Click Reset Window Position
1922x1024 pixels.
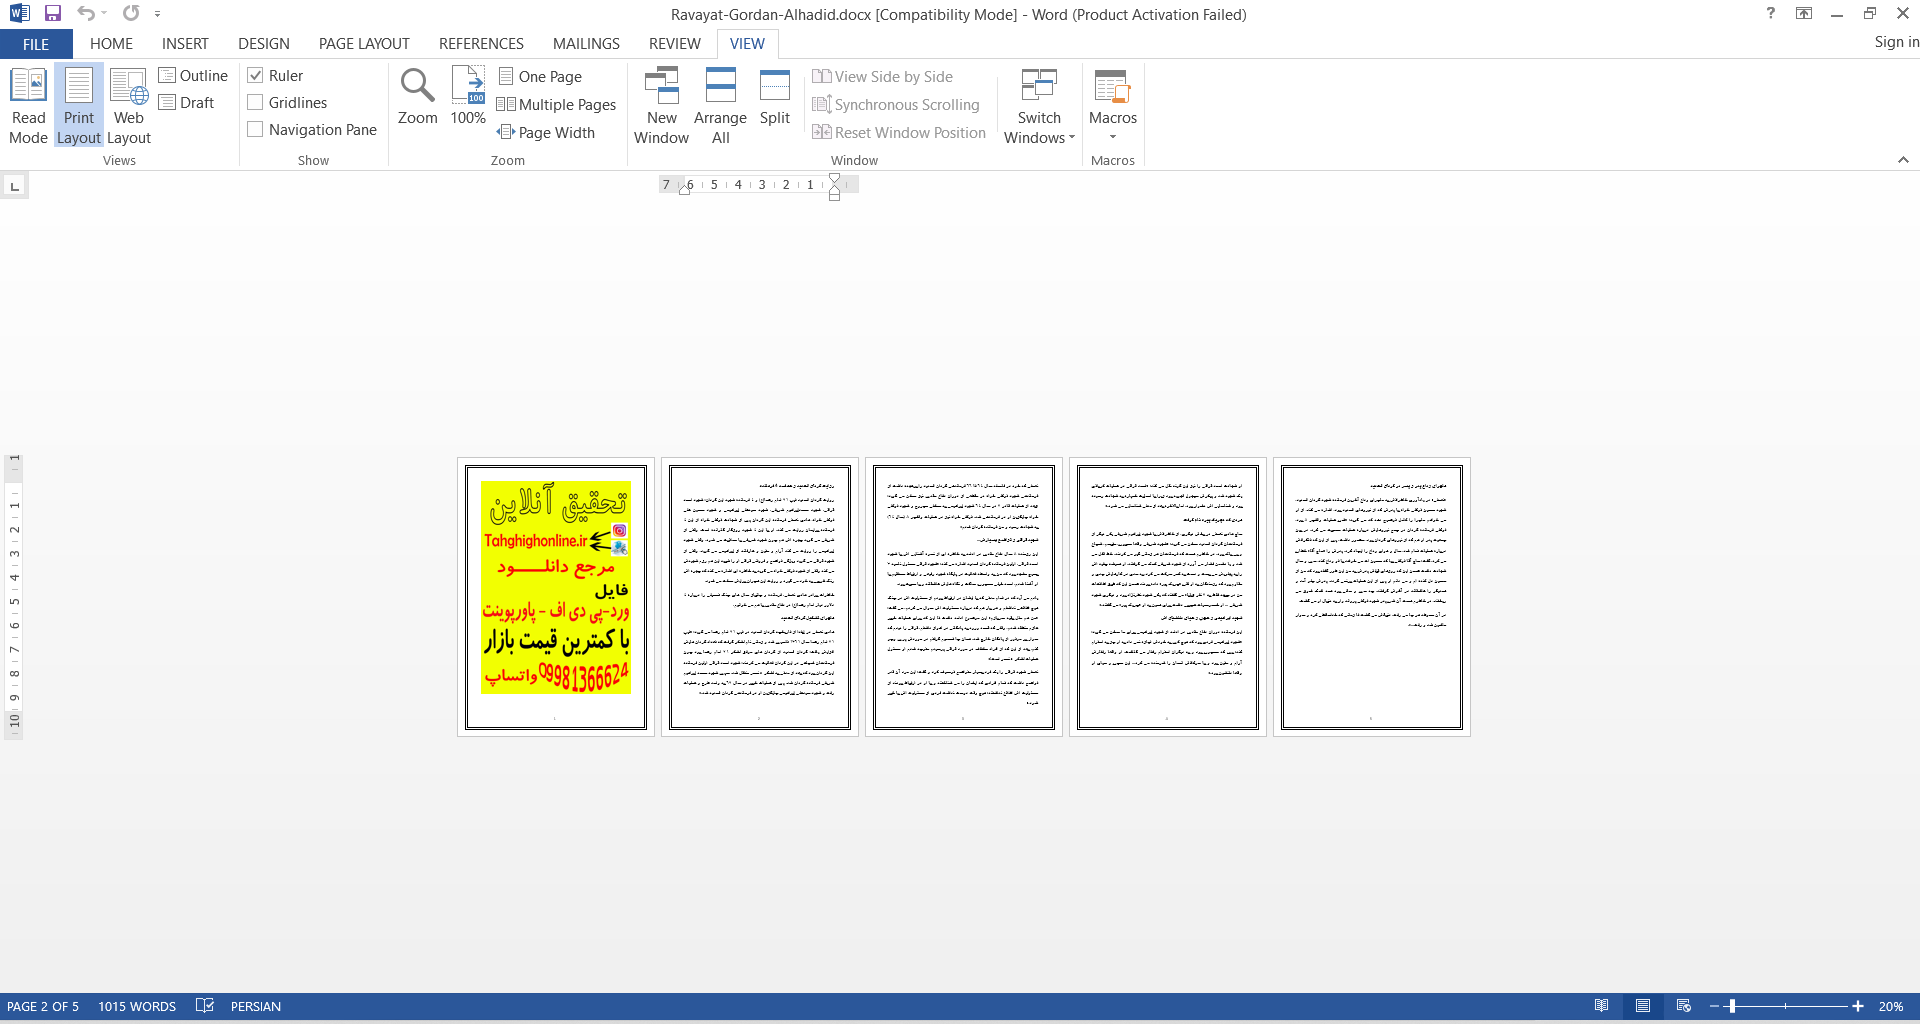pyautogui.click(x=899, y=133)
